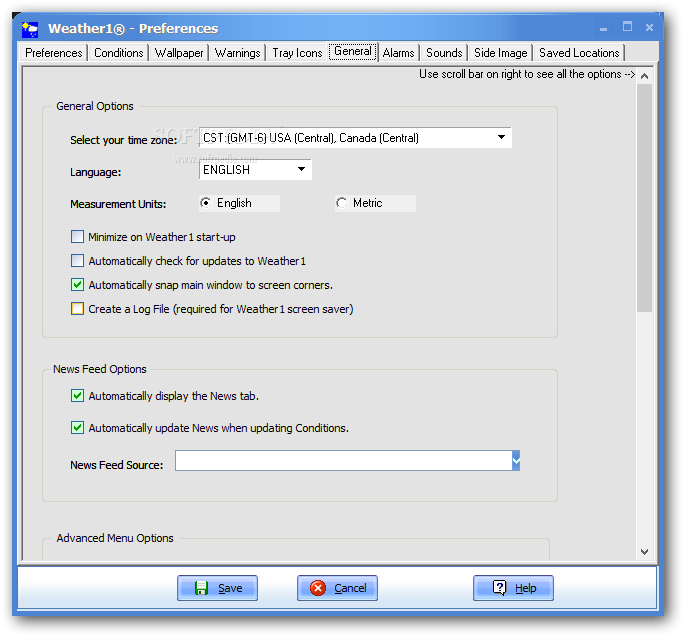Enable Minimize on Weather1 start-up
The image size is (684, 636).
(77, 237)
